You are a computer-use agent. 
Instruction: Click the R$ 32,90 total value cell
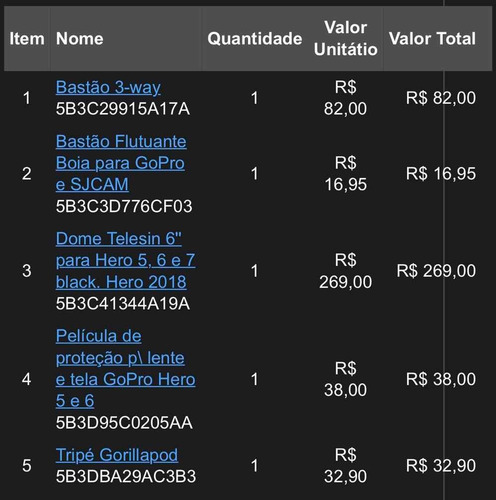441,466
